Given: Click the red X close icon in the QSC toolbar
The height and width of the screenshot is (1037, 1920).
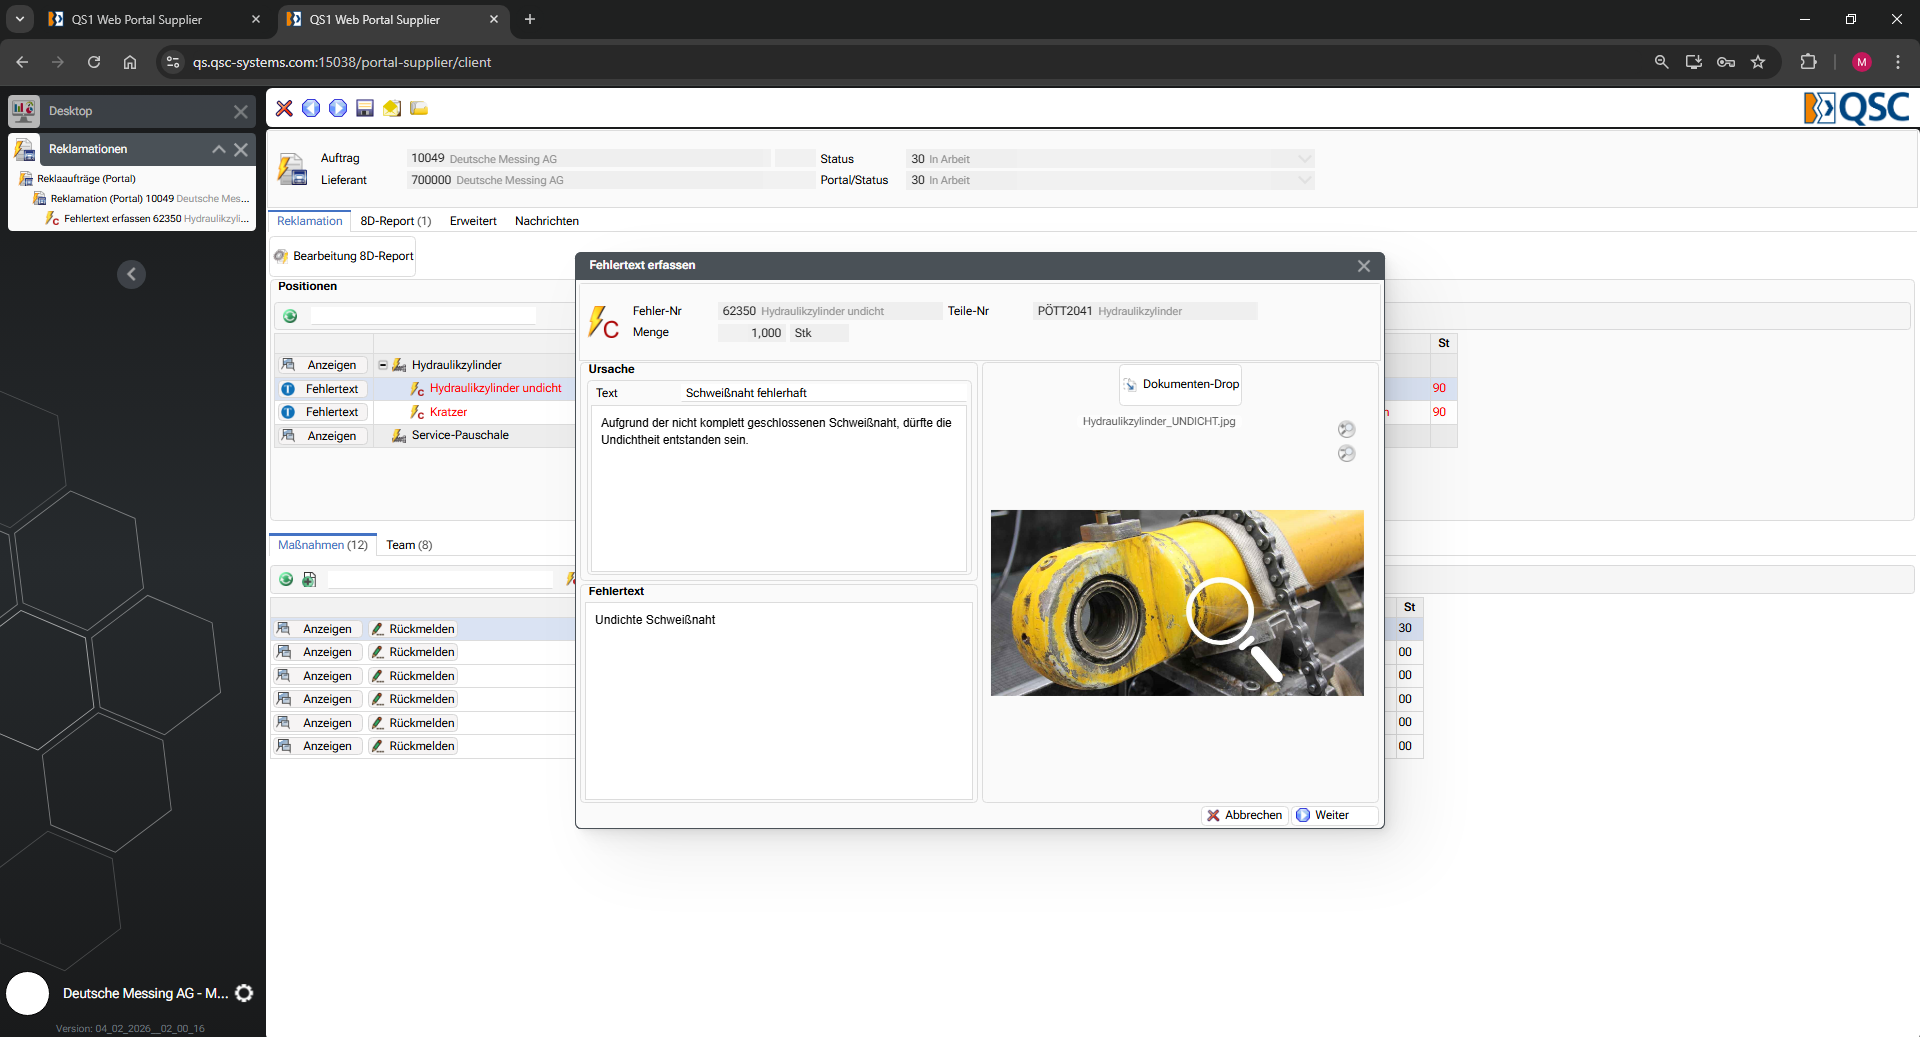Looking at the screenshot, I should (284, 108).
